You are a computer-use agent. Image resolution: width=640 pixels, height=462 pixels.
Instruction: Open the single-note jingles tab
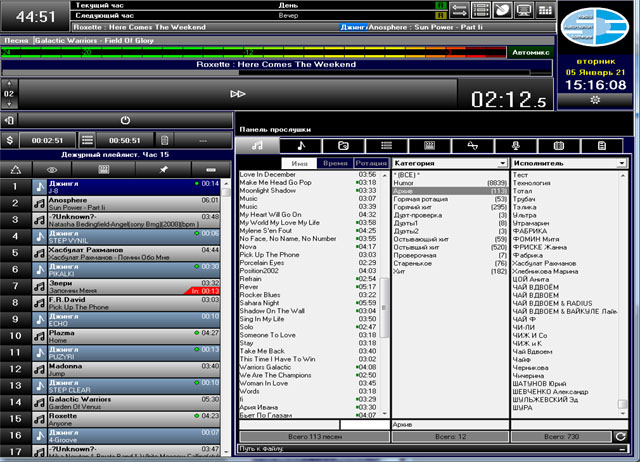coord(301,146)
